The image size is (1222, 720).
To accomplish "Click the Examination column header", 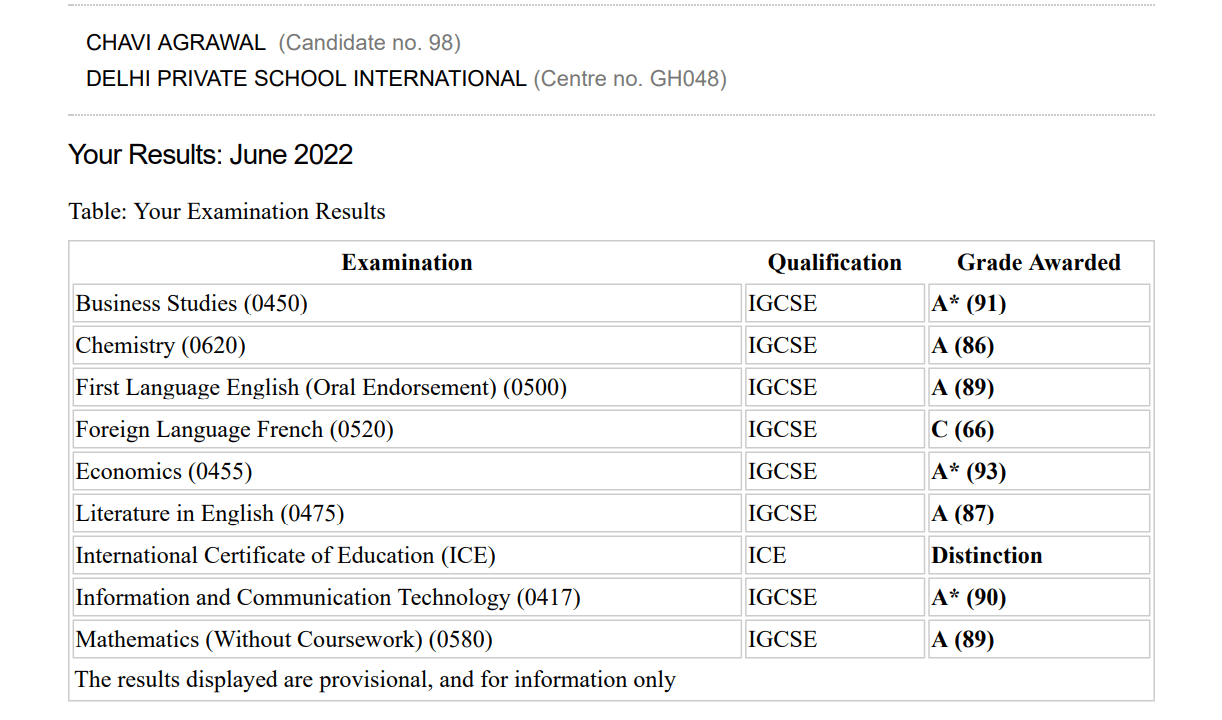I will 406,263.
